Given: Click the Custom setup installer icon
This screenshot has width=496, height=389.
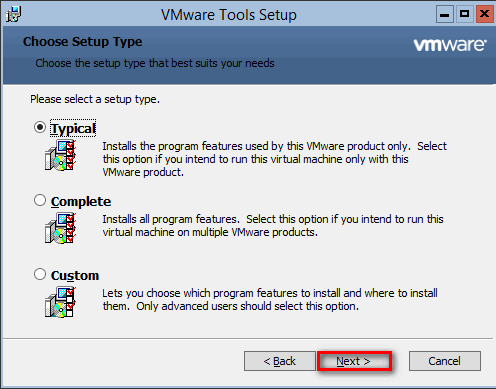Looking at the screenshot, I should pos(60,302).
